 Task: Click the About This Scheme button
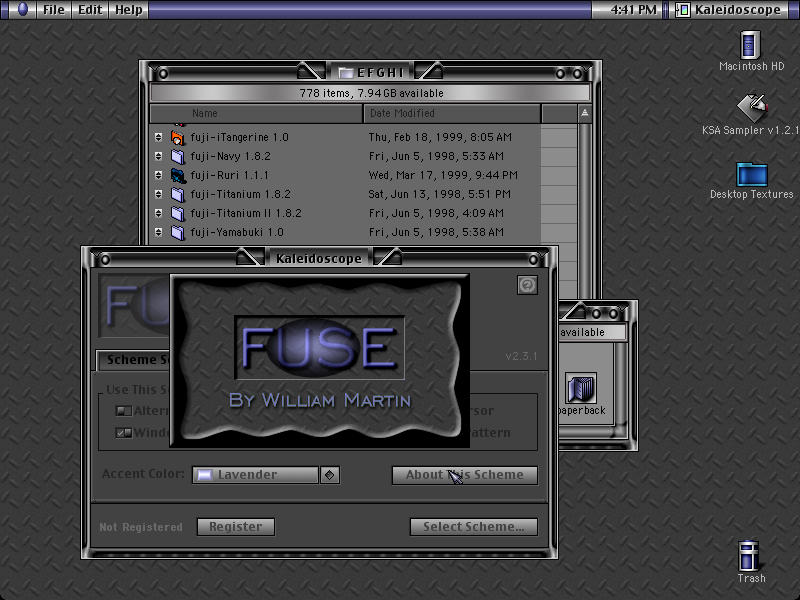coord(465,475)
